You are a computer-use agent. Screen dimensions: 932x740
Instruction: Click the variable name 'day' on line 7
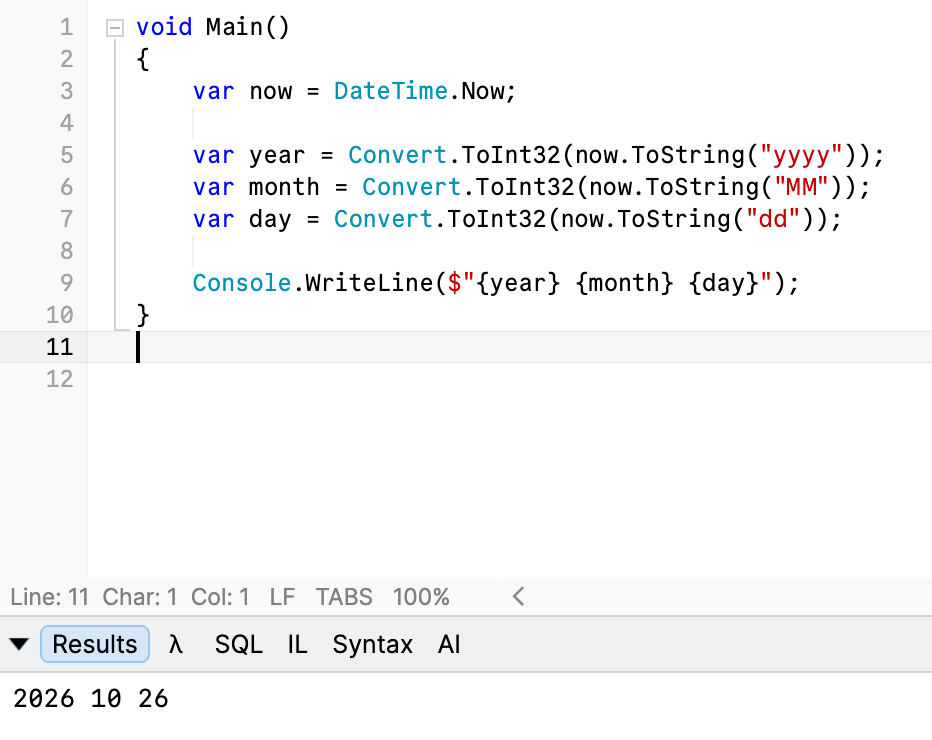pos(270,219)
